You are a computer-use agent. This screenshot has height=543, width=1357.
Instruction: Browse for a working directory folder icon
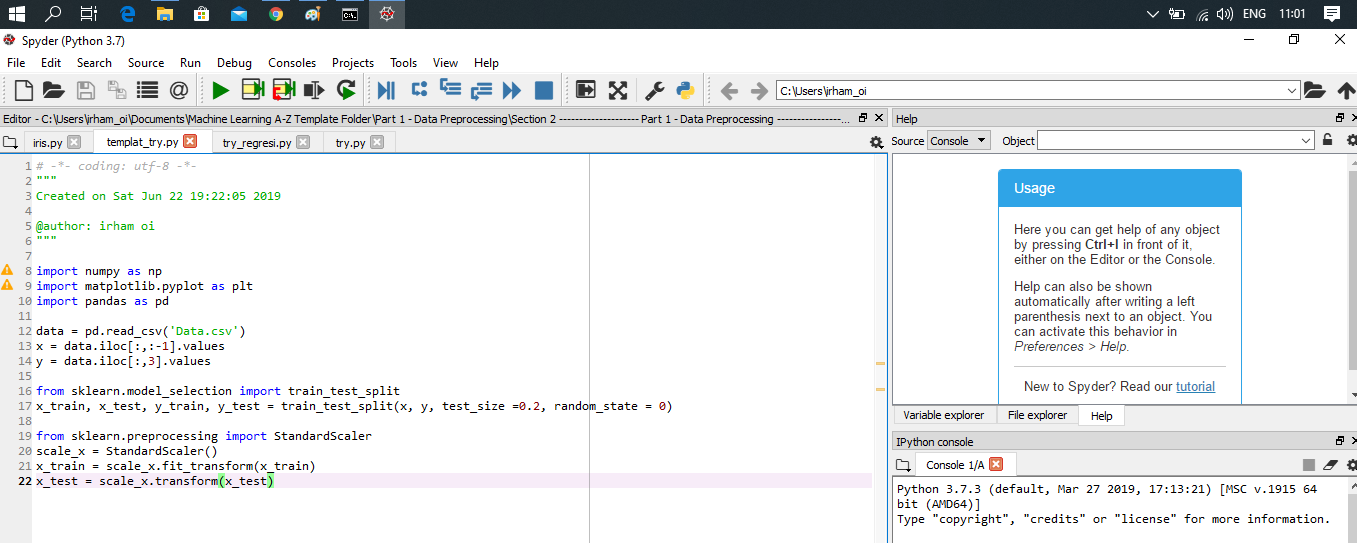[x=1315, y=90]
